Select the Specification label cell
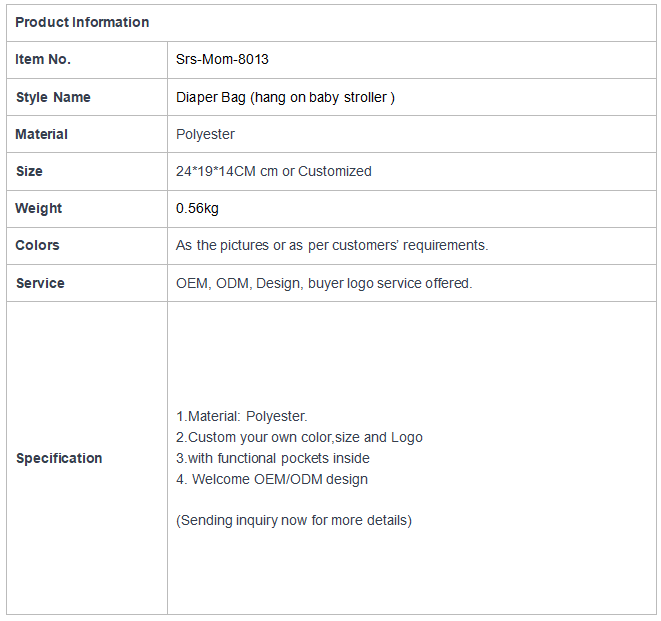Screen dimensions: 661x621 coord(87,458)
